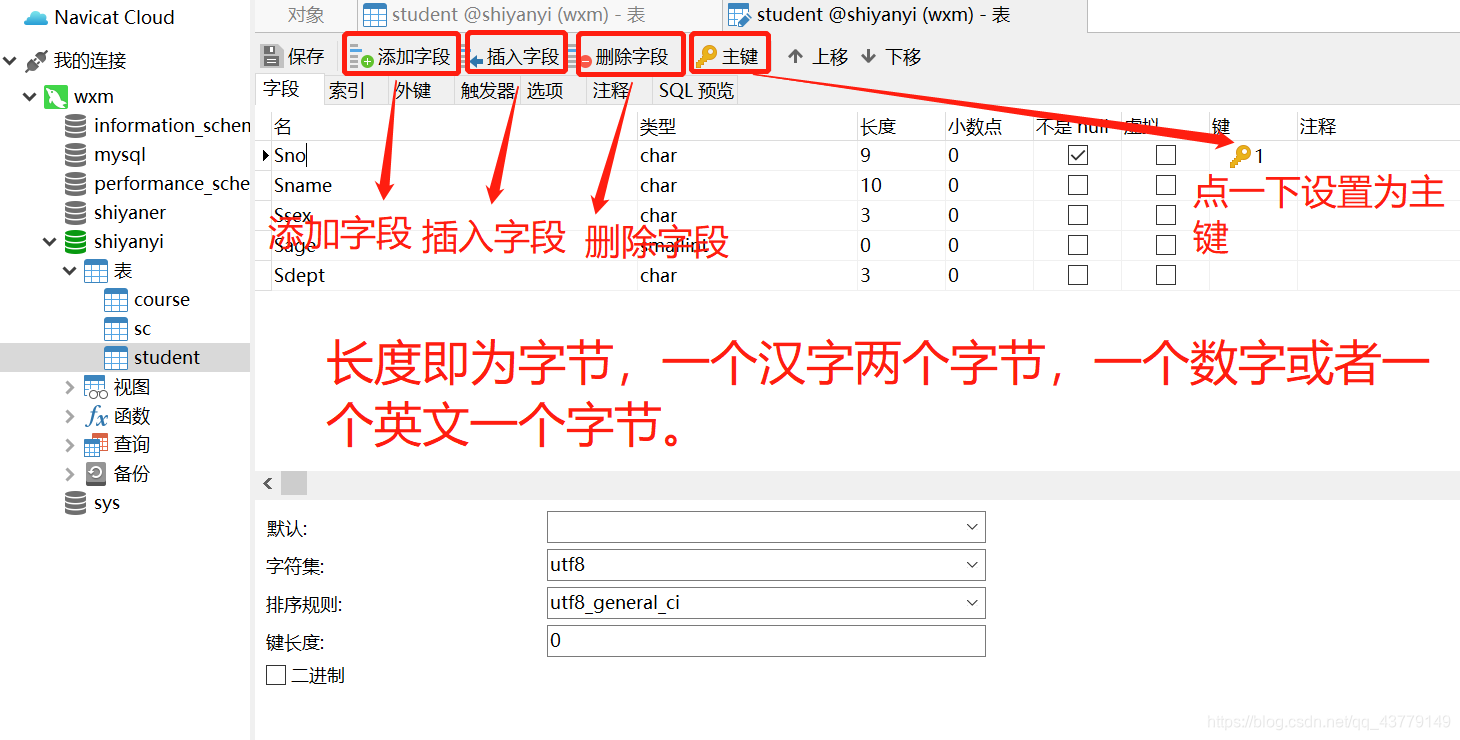The image size is (1460, 740).
Task: Switch to the 索引 tab
Action: coord(345,90)
